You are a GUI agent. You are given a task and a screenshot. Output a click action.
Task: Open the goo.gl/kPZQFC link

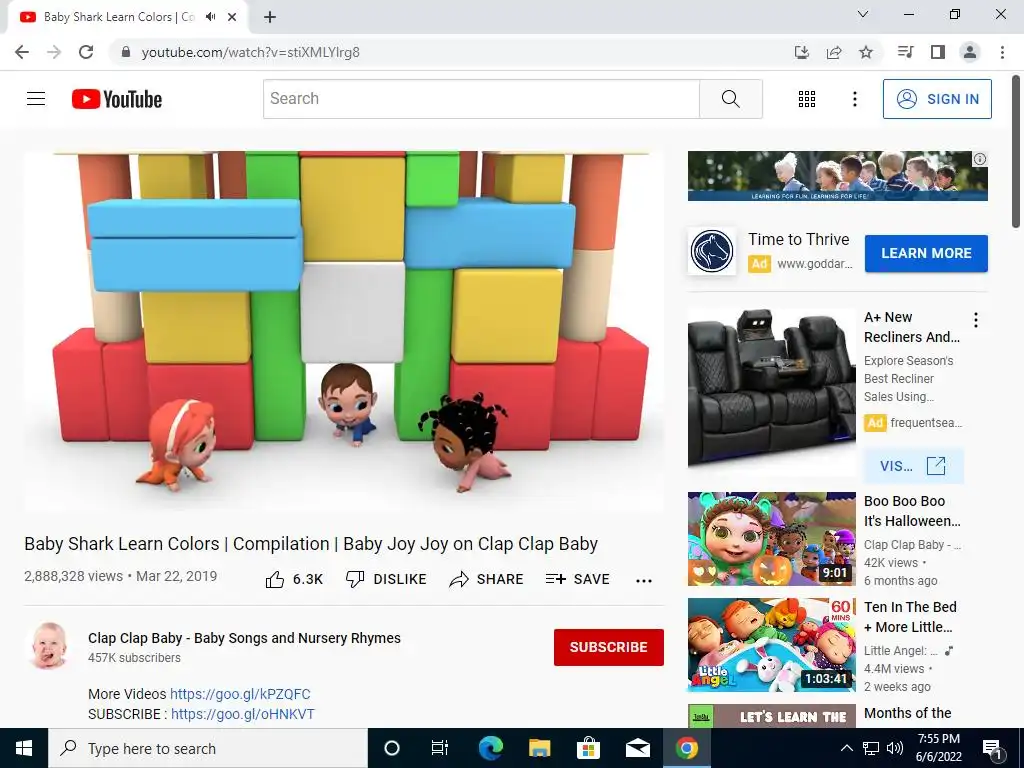240,694
